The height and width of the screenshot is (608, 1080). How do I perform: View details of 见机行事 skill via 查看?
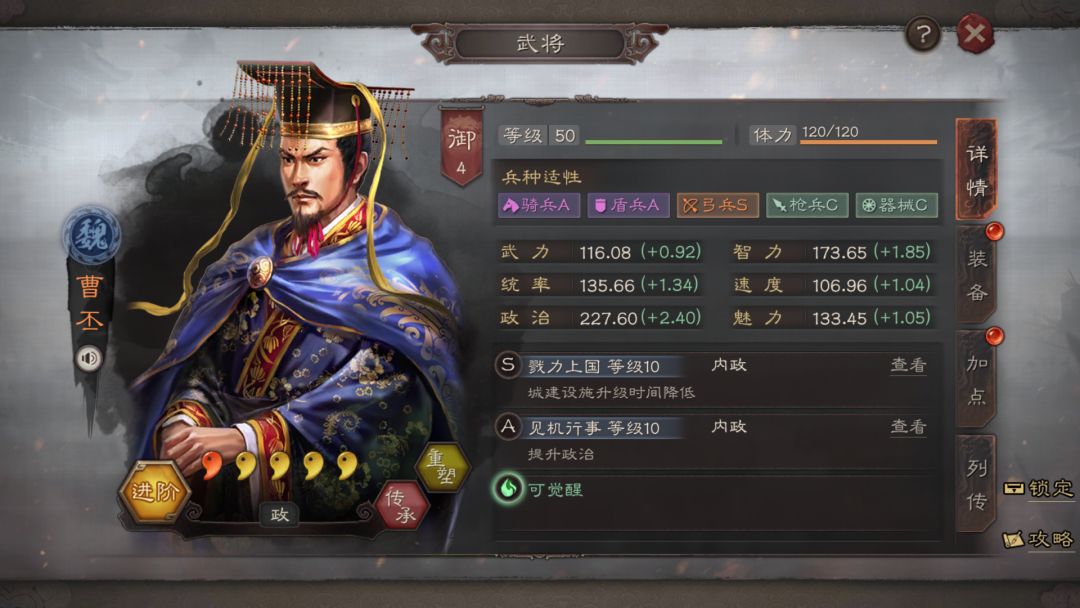[x=908, y=427]
